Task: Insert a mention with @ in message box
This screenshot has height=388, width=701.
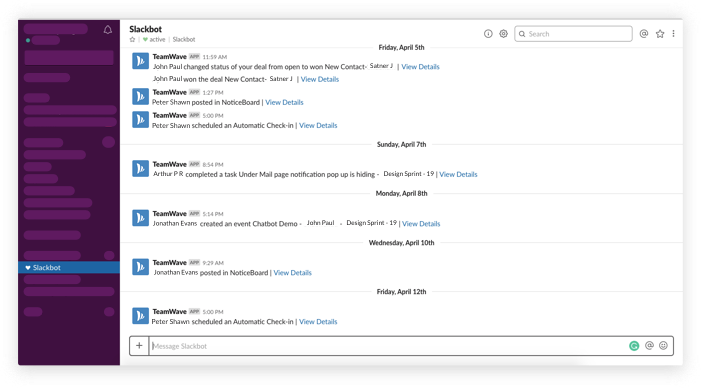Action: [x=649, y=346]
